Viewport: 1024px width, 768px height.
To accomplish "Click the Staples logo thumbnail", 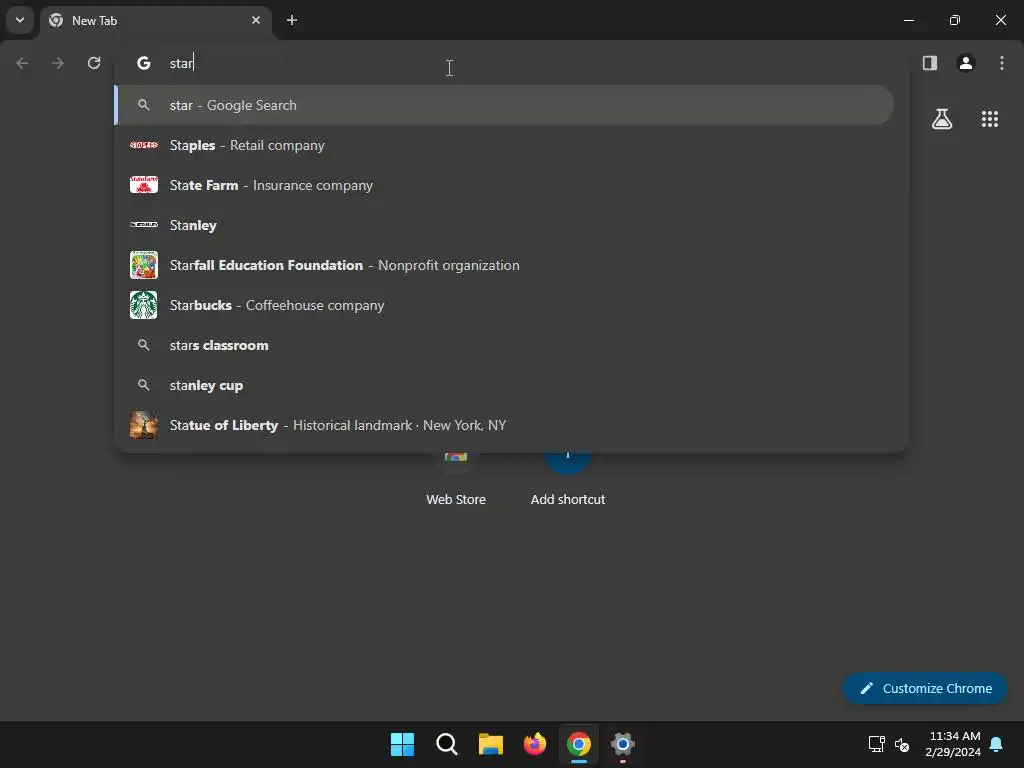I will coord(144,145).
